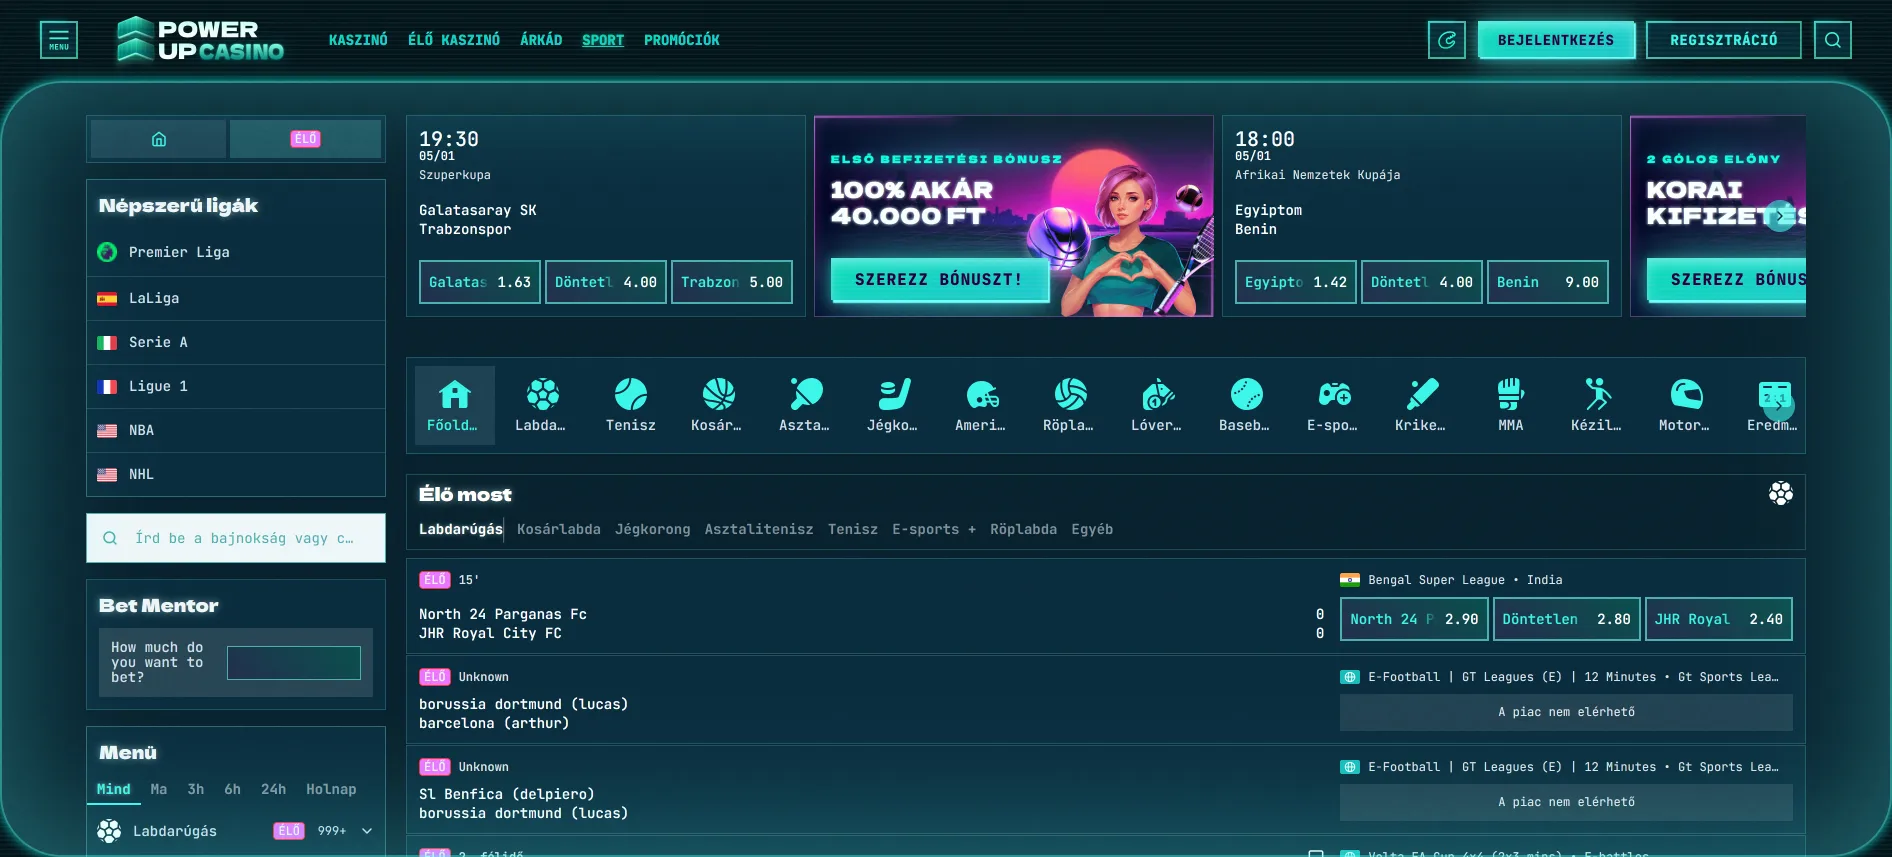1892x857 pixels.
Task: Select the 24h time filter in Menü
Action: click(273, 789)
